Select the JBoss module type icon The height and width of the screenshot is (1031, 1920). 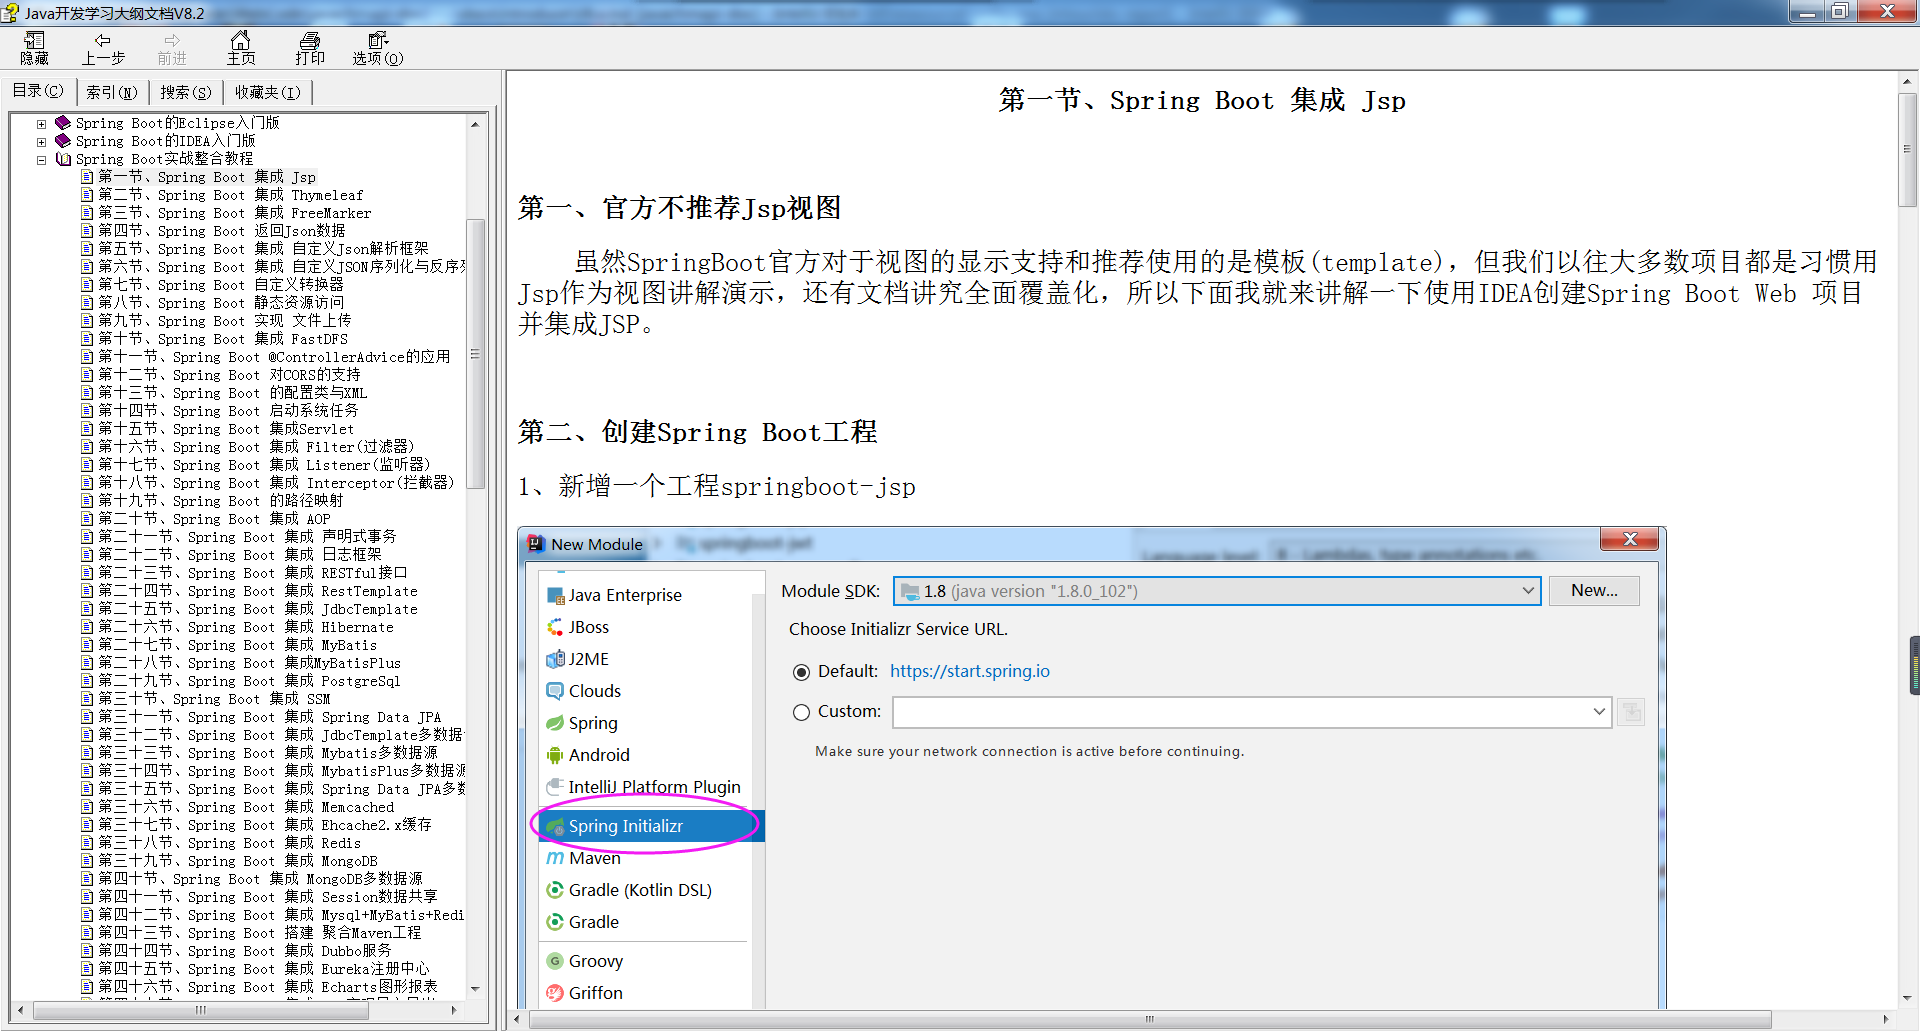[x=555, y=627]
